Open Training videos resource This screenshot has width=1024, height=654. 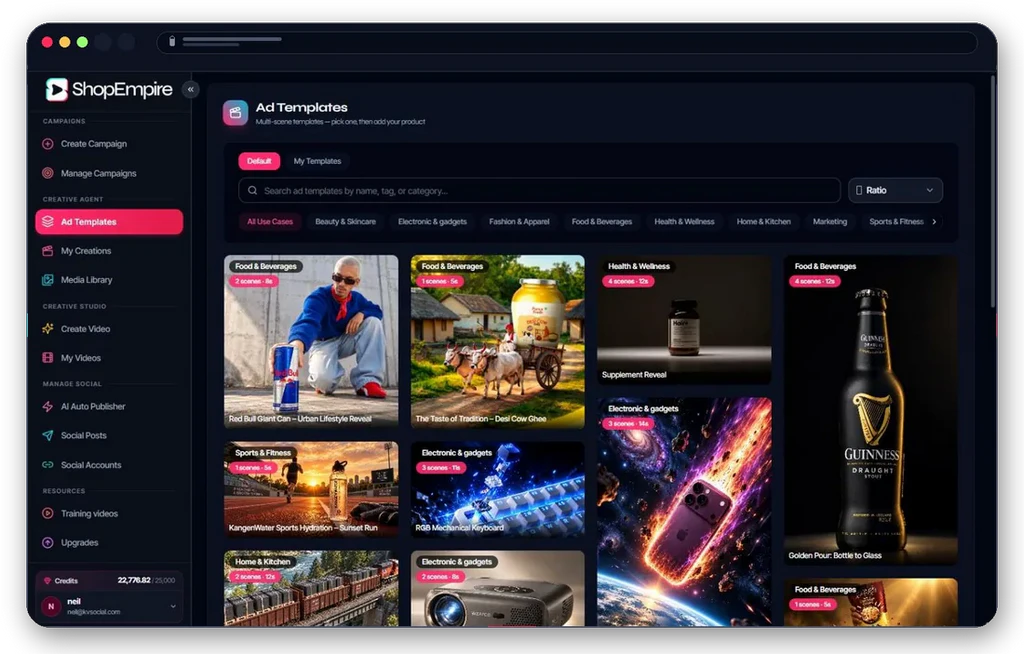(109, 514)
